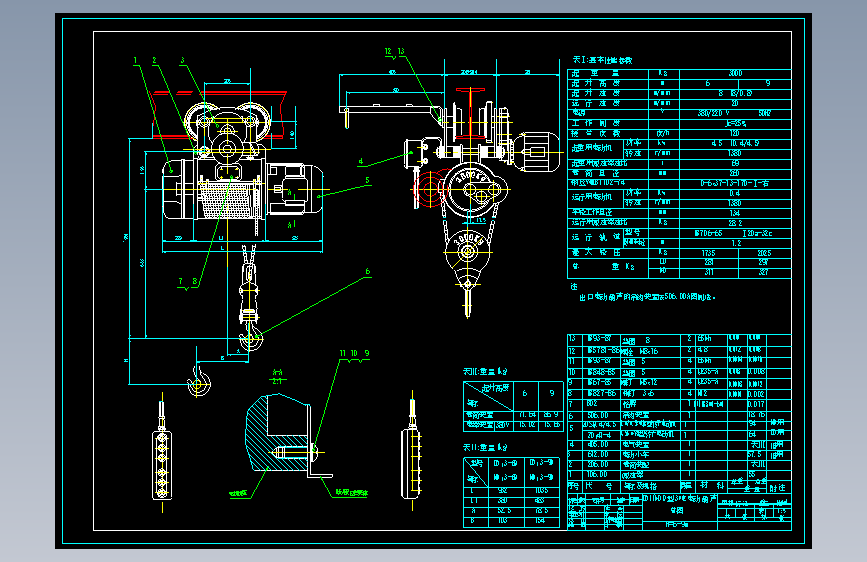
Task: Select callout number 12 above side view
Action: coord(388,51)
